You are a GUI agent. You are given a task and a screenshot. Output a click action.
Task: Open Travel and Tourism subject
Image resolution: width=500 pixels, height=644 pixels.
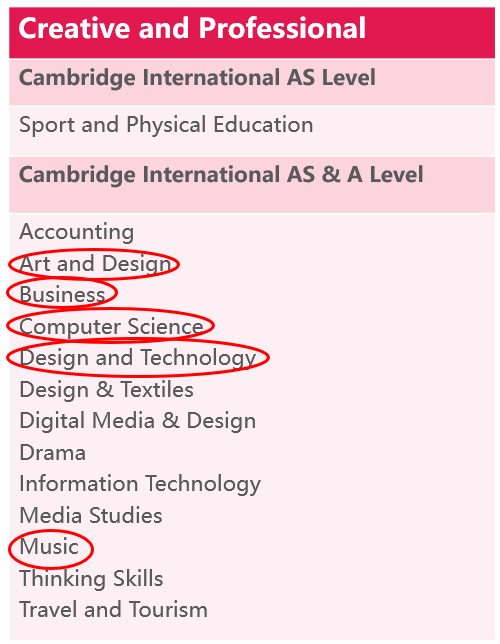point(113,610)
